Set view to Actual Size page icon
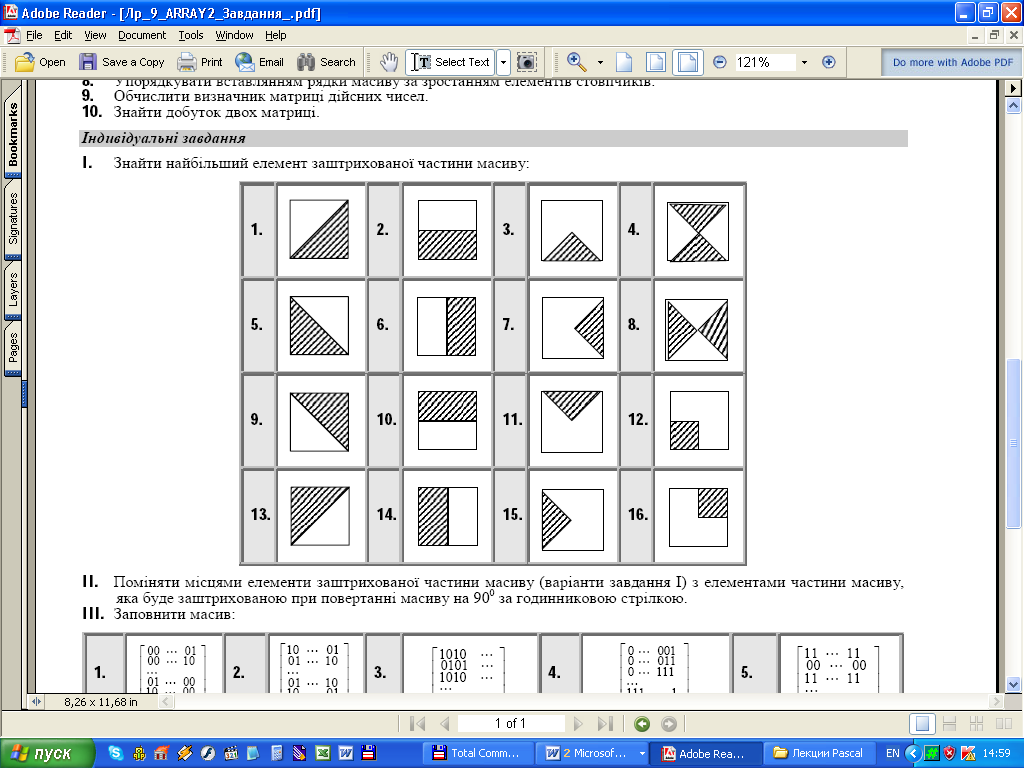Screen dimensions: 1024x768 624,62
